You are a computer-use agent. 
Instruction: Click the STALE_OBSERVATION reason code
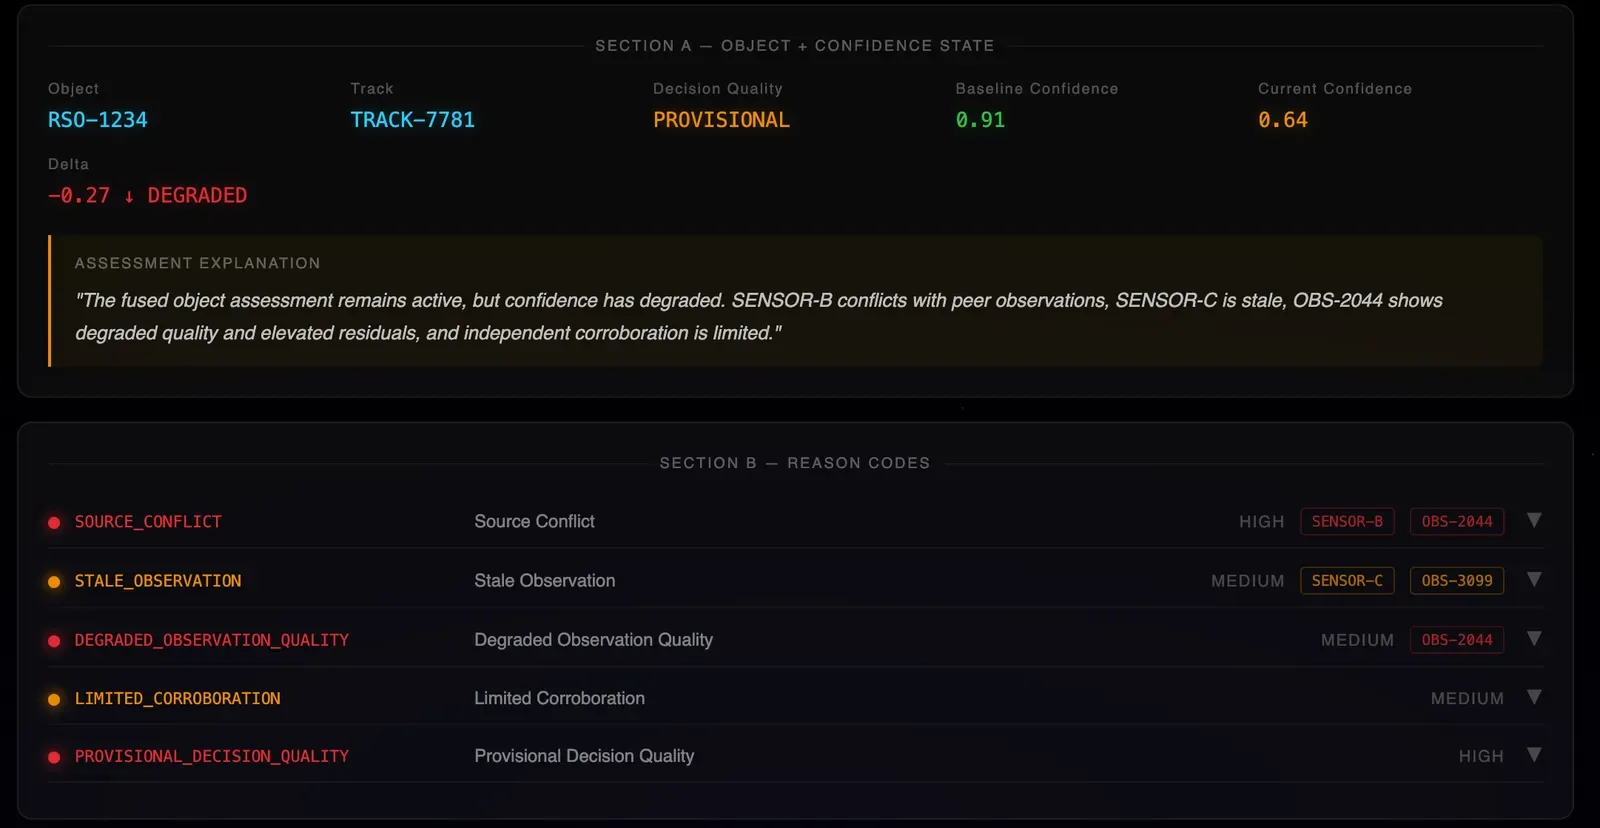pyautogui.click(x=158, y=581)
